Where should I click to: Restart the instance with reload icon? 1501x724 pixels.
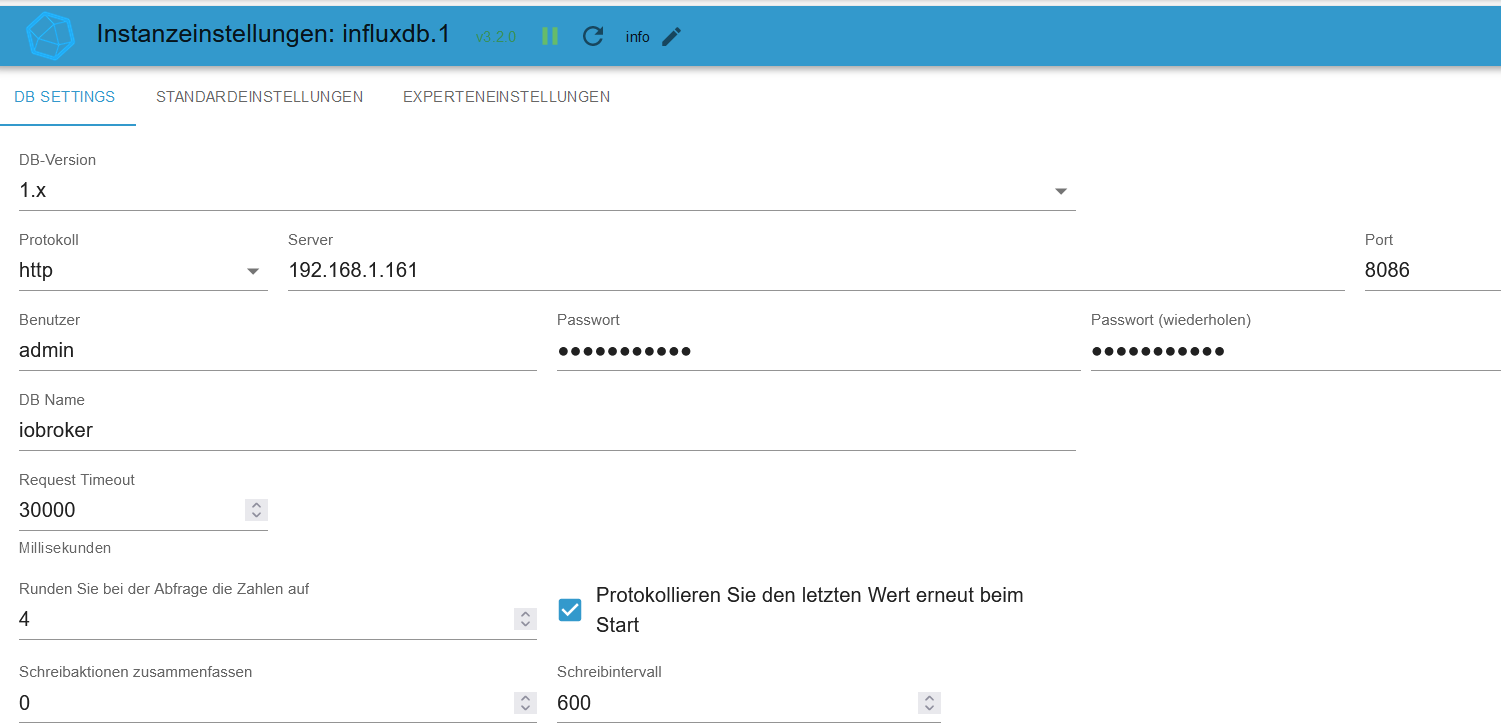pos(593,36)
